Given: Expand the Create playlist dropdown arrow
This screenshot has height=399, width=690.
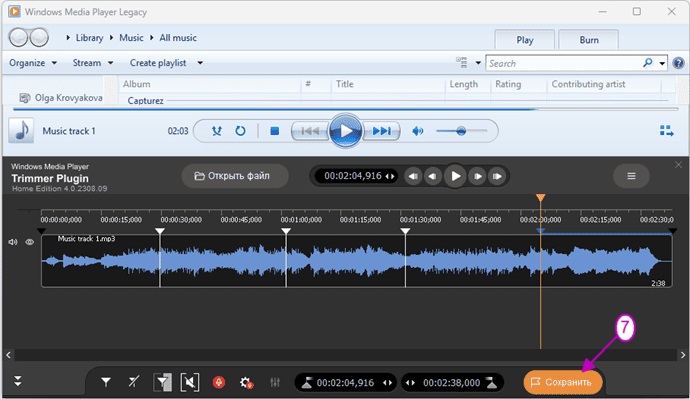Looking at the screenshot, I should coord(200,63).
